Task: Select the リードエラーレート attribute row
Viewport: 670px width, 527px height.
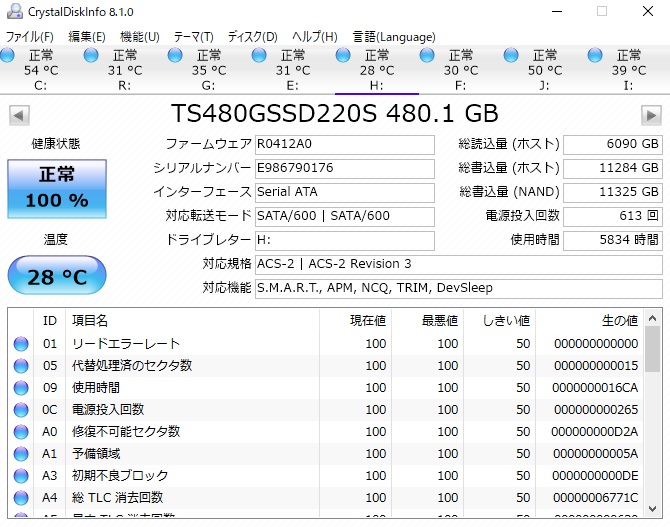Action: (x=326, y=344)
